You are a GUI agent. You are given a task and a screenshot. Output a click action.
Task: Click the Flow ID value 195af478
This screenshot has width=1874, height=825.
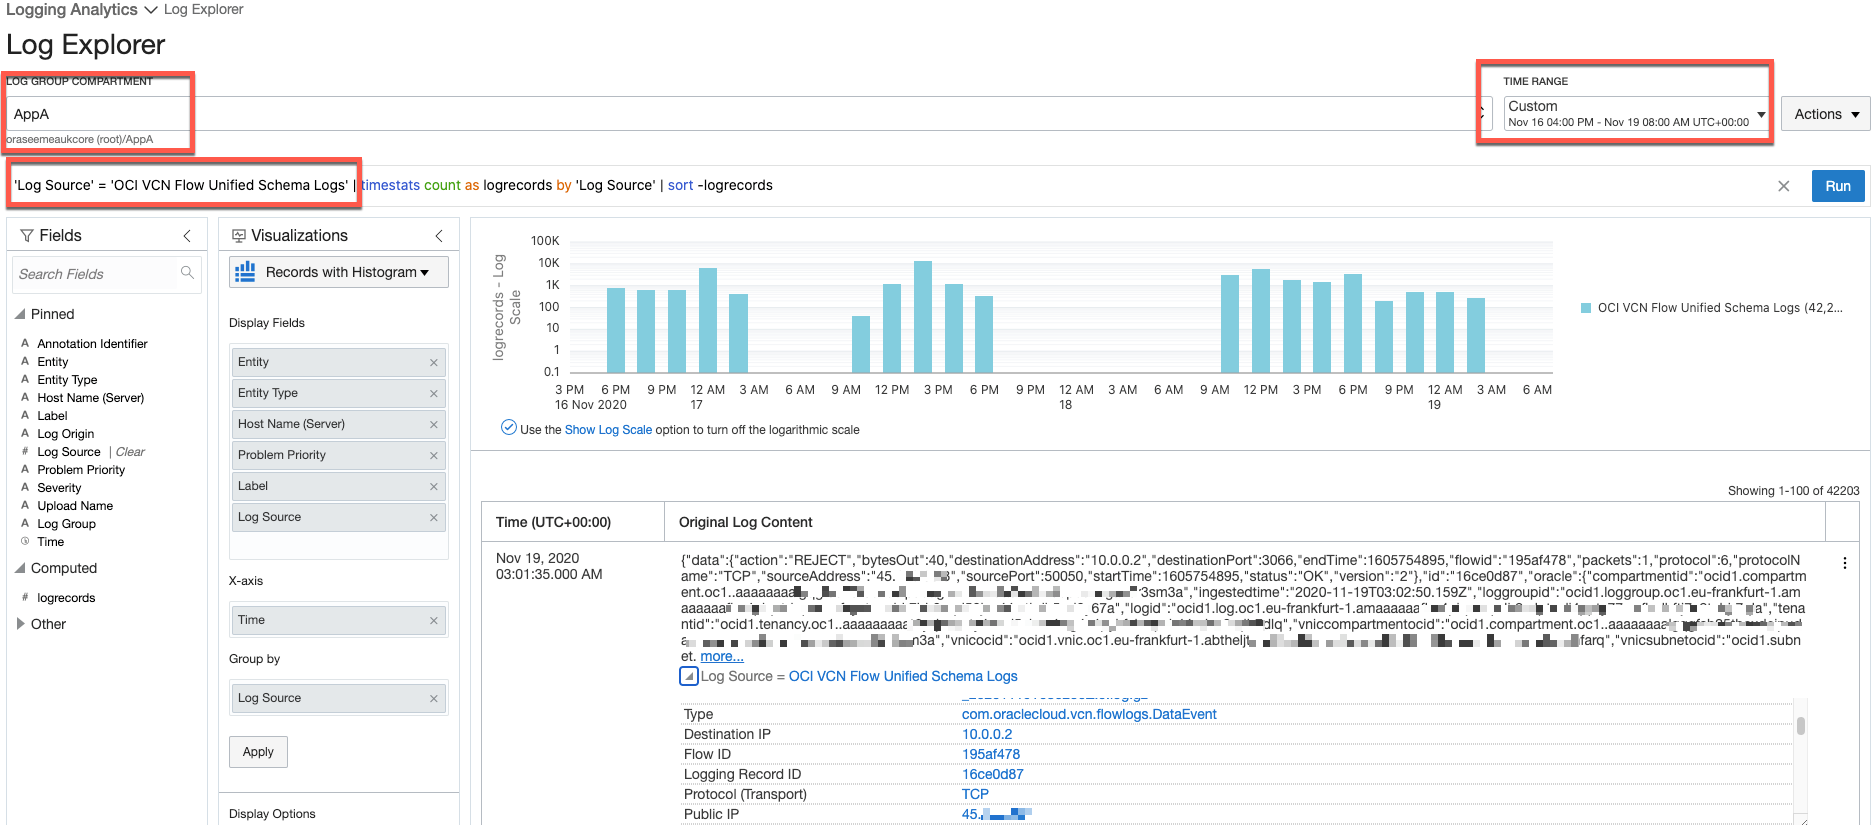pyautogui.click(x=991, y=755)
